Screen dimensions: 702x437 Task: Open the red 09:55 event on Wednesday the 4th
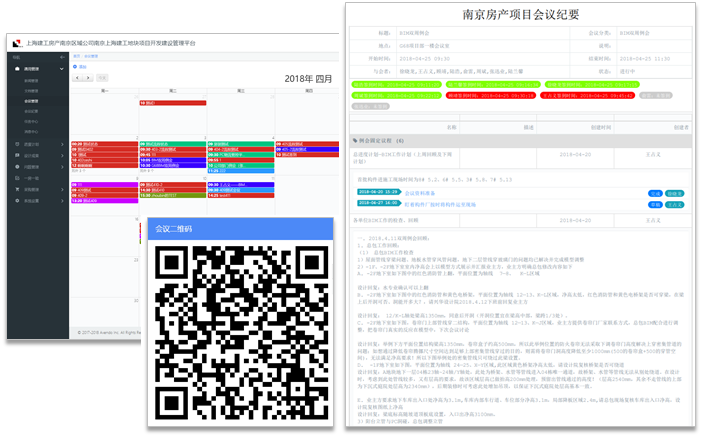click(241, 160)
